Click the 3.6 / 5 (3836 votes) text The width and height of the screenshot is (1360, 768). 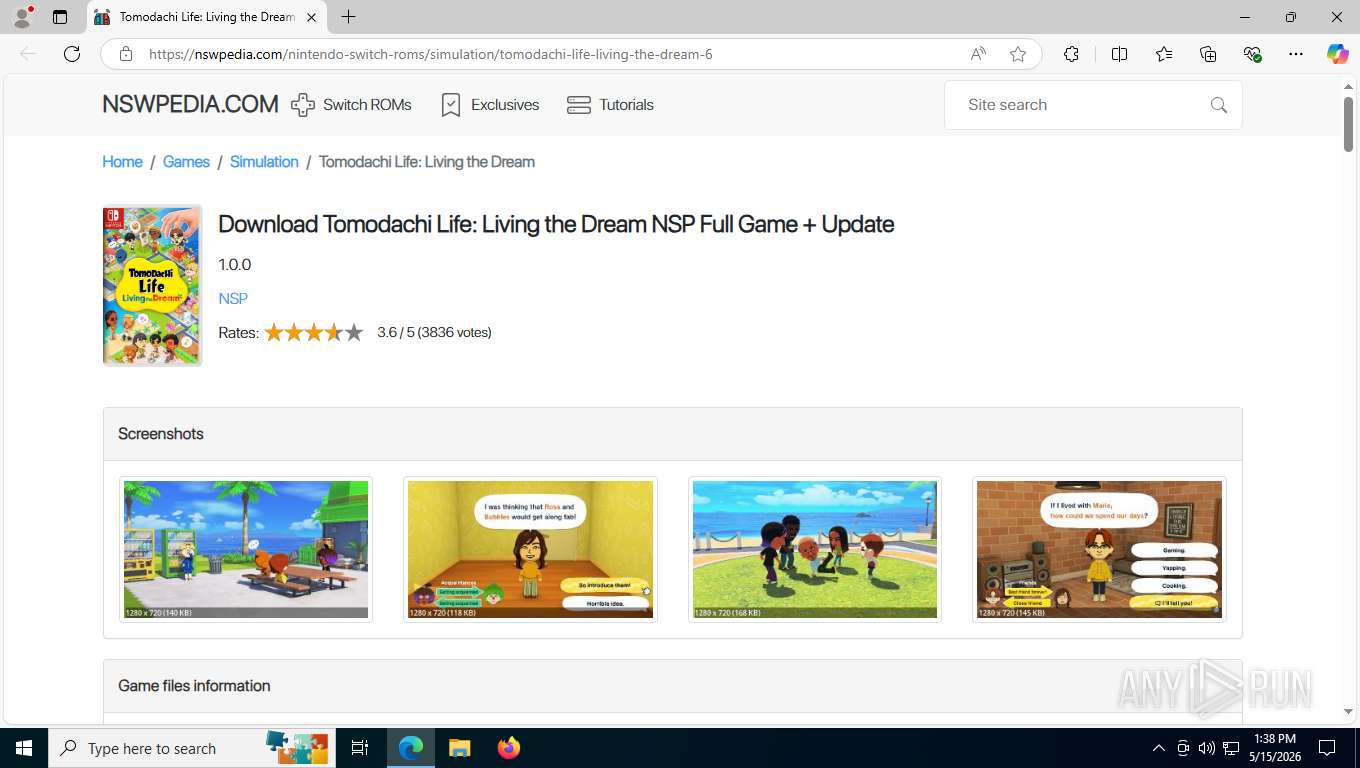click(x=434, y=332)
